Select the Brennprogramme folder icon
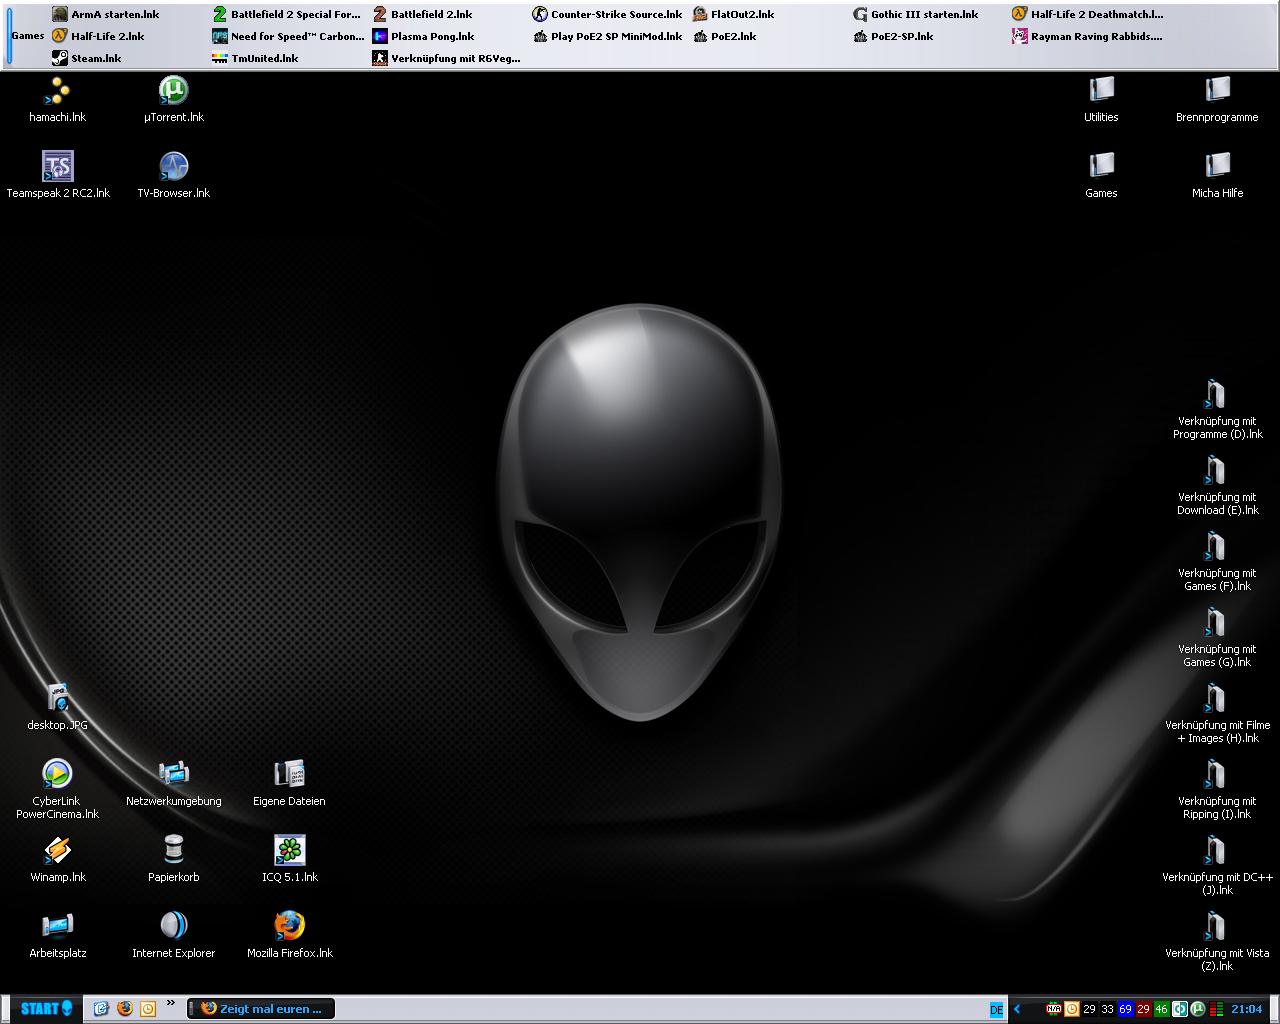1280x1024 pixels. click(x=1217, y=99)
